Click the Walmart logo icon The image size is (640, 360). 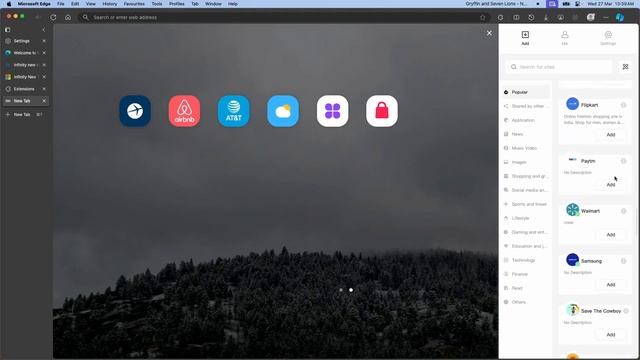[572, 210]
